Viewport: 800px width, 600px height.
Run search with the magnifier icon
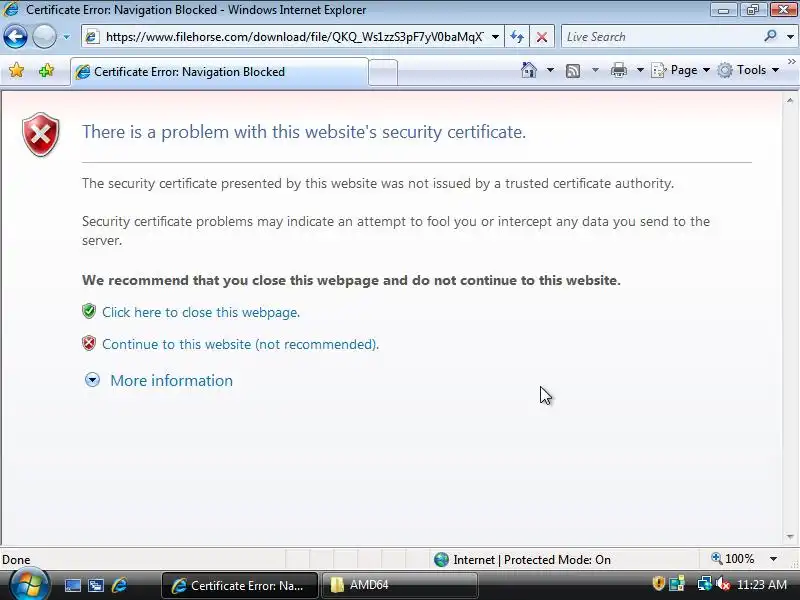tap(770, 36)
